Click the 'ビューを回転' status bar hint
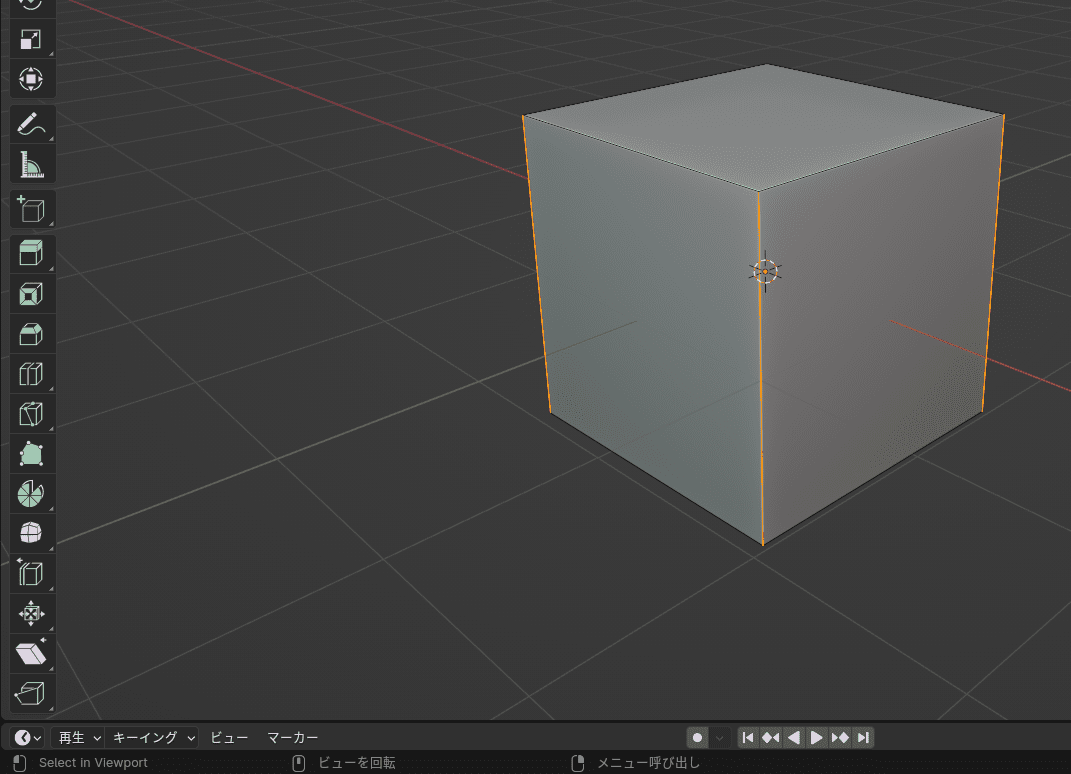This screenshot has height=774, width=1071. click(357, 762)
